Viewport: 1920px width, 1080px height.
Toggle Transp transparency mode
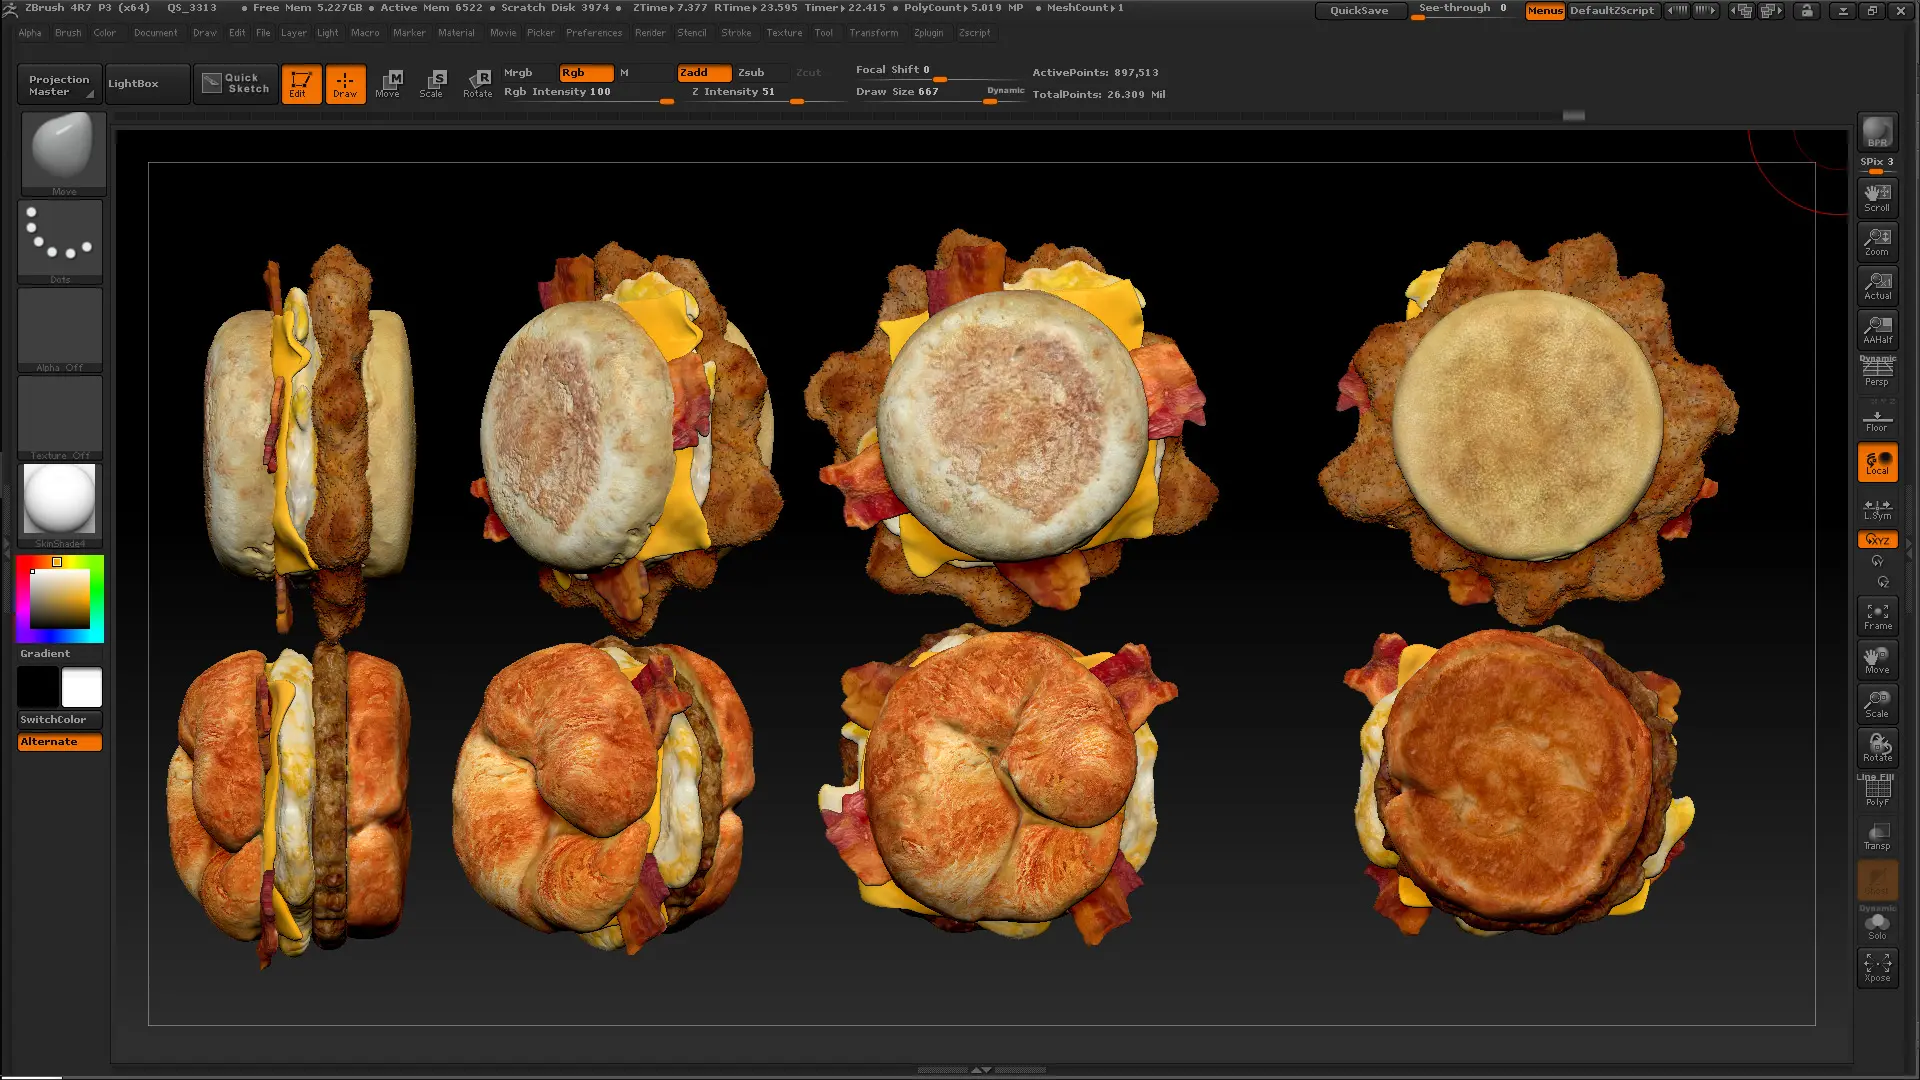(x=1877, y=836)
